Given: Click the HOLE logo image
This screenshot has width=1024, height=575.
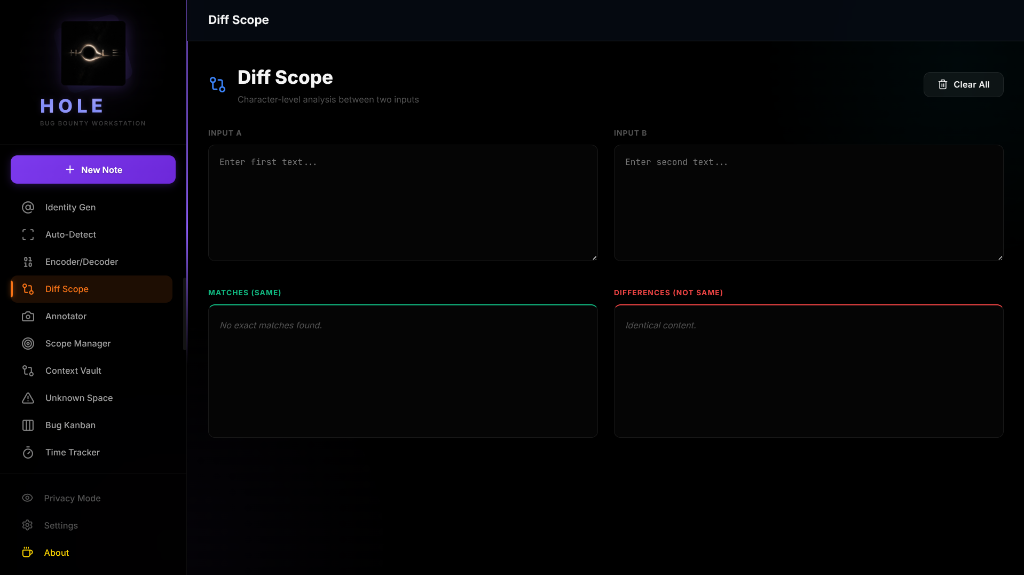Looking at the screenshot, I should (x=93, y=53).
